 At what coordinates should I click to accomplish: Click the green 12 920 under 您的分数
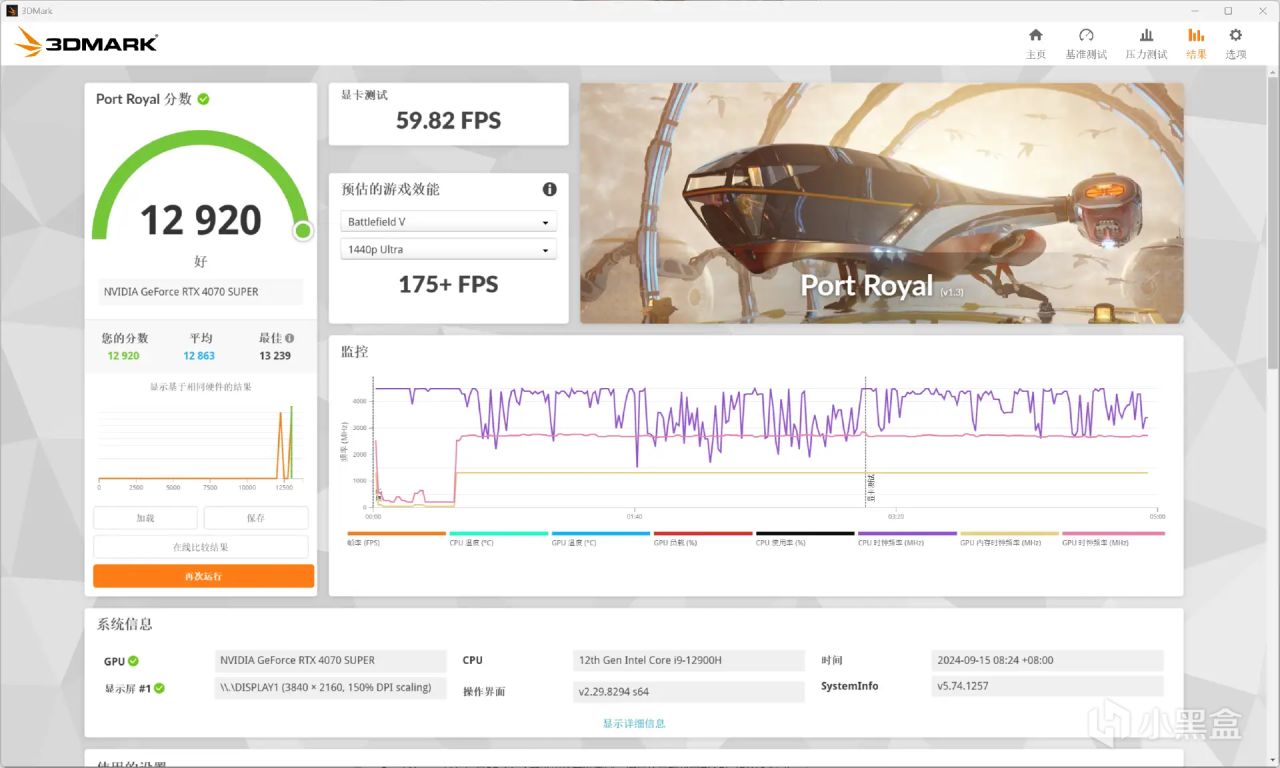(123, 356)
